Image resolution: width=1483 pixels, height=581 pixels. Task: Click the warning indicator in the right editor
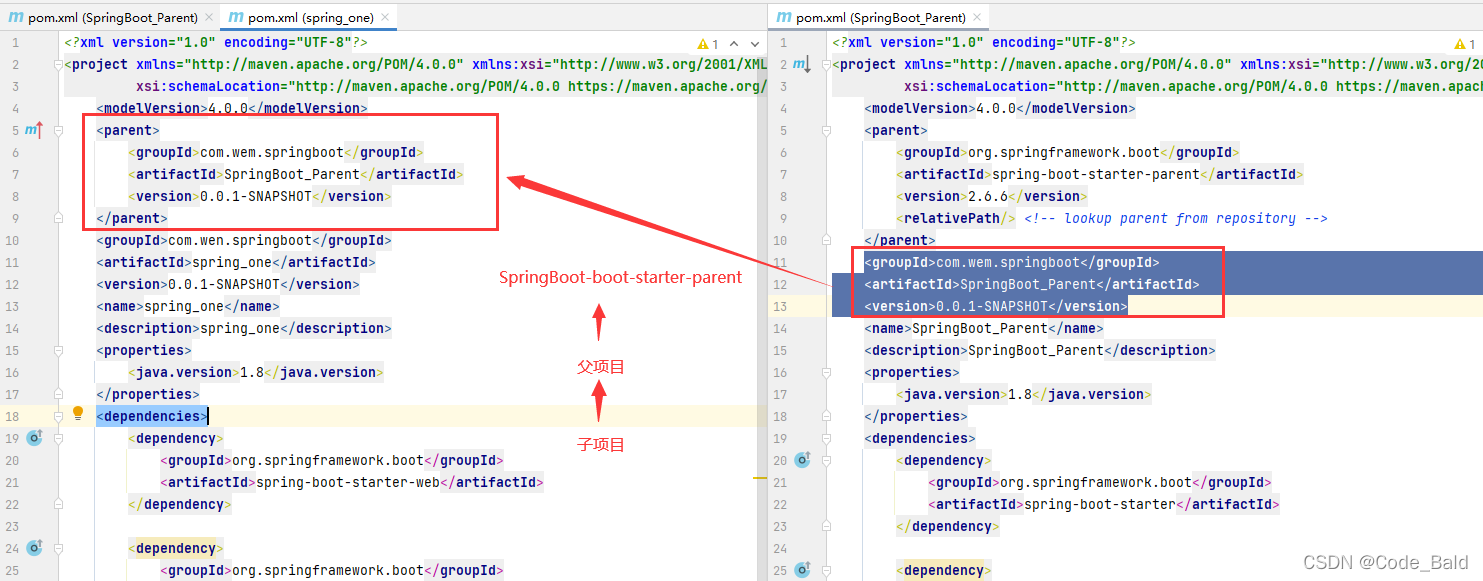(x=1465, y=44)
